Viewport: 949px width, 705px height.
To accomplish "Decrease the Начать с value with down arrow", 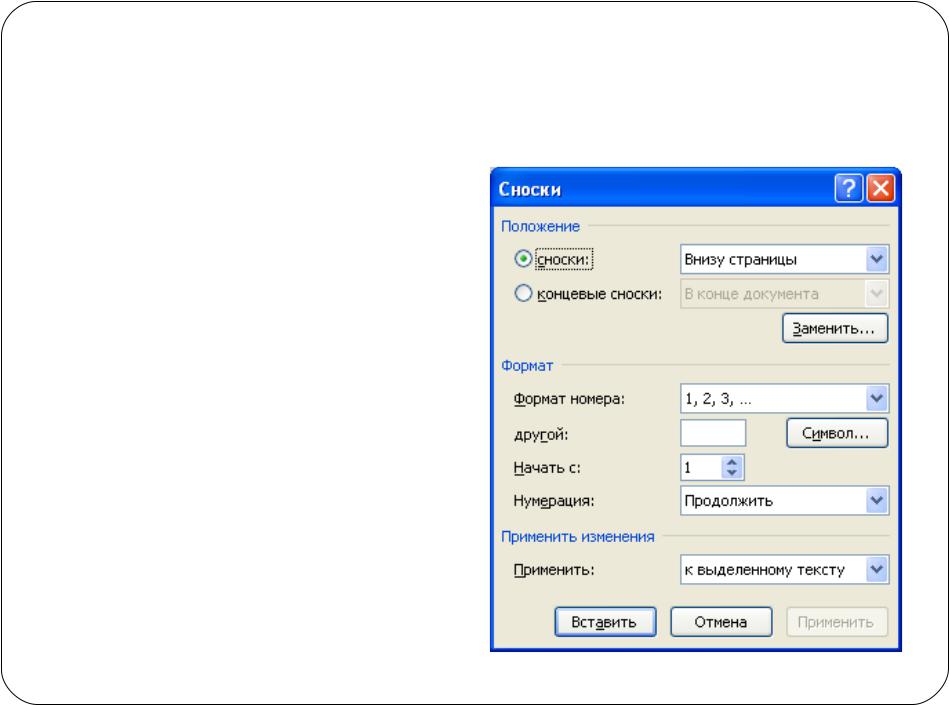I will pos(732,473).
